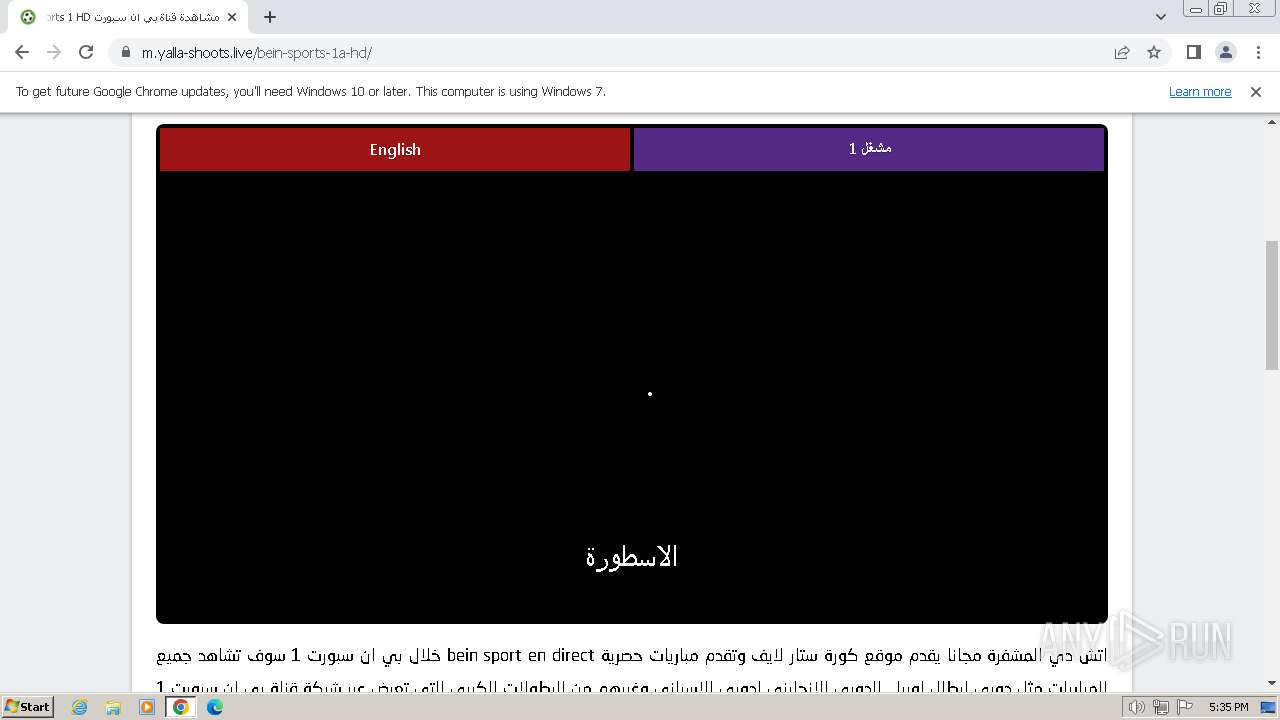The width and height of the screenshot is (1280, 720).
Task: Dismiss the Chrome update notification bar
Action: click(1256, 91)
